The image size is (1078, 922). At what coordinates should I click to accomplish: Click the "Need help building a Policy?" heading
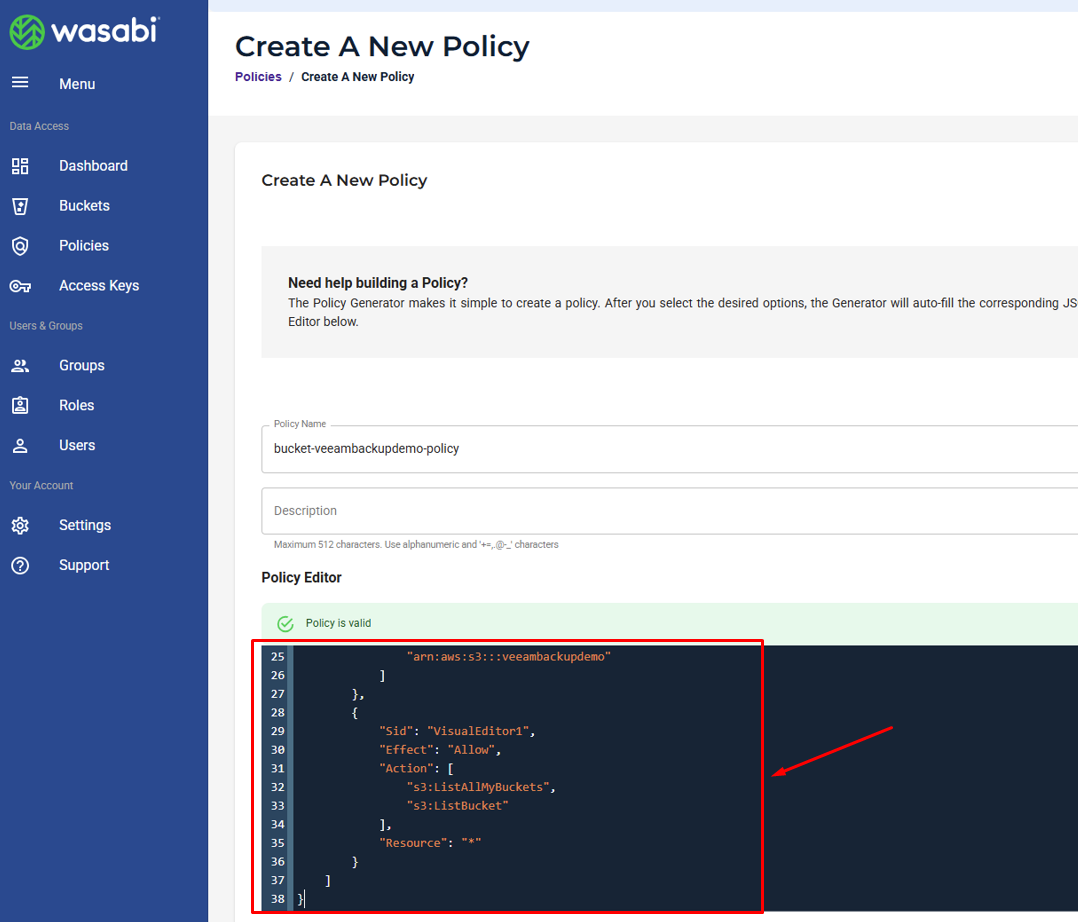[x=378, y=283]
